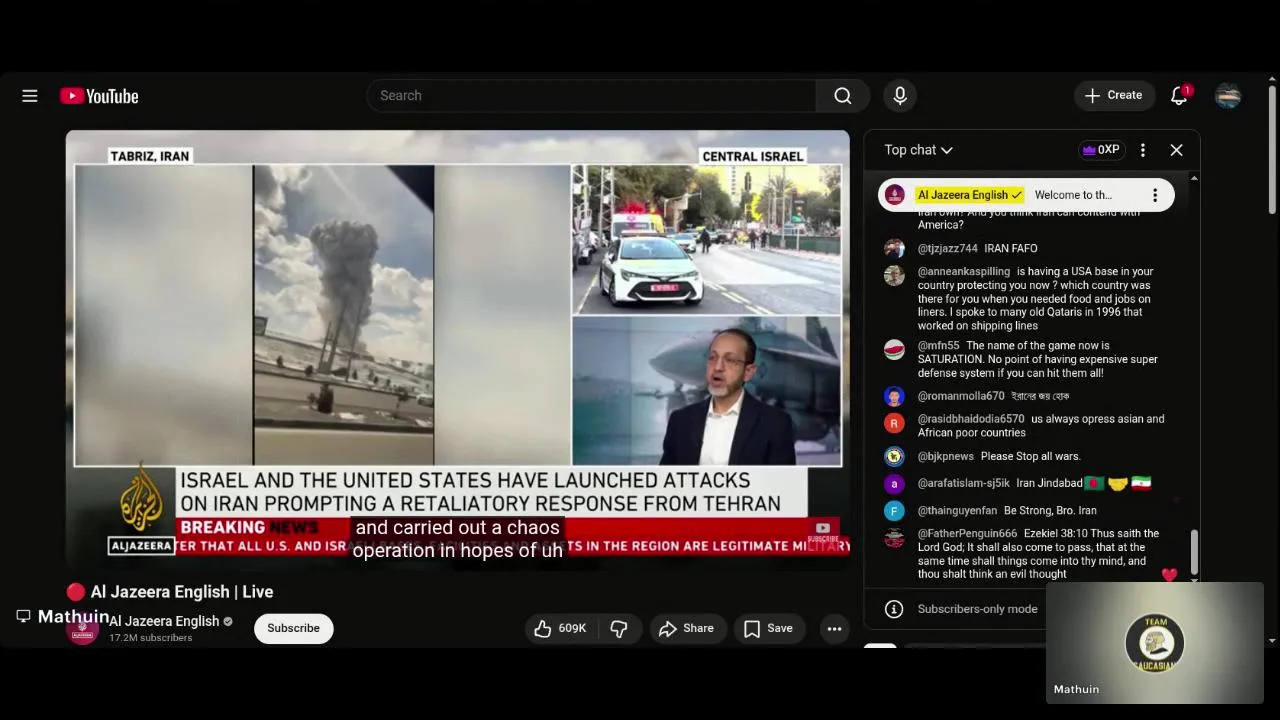Click the page vertical scrollbar

coord(1272,150)
